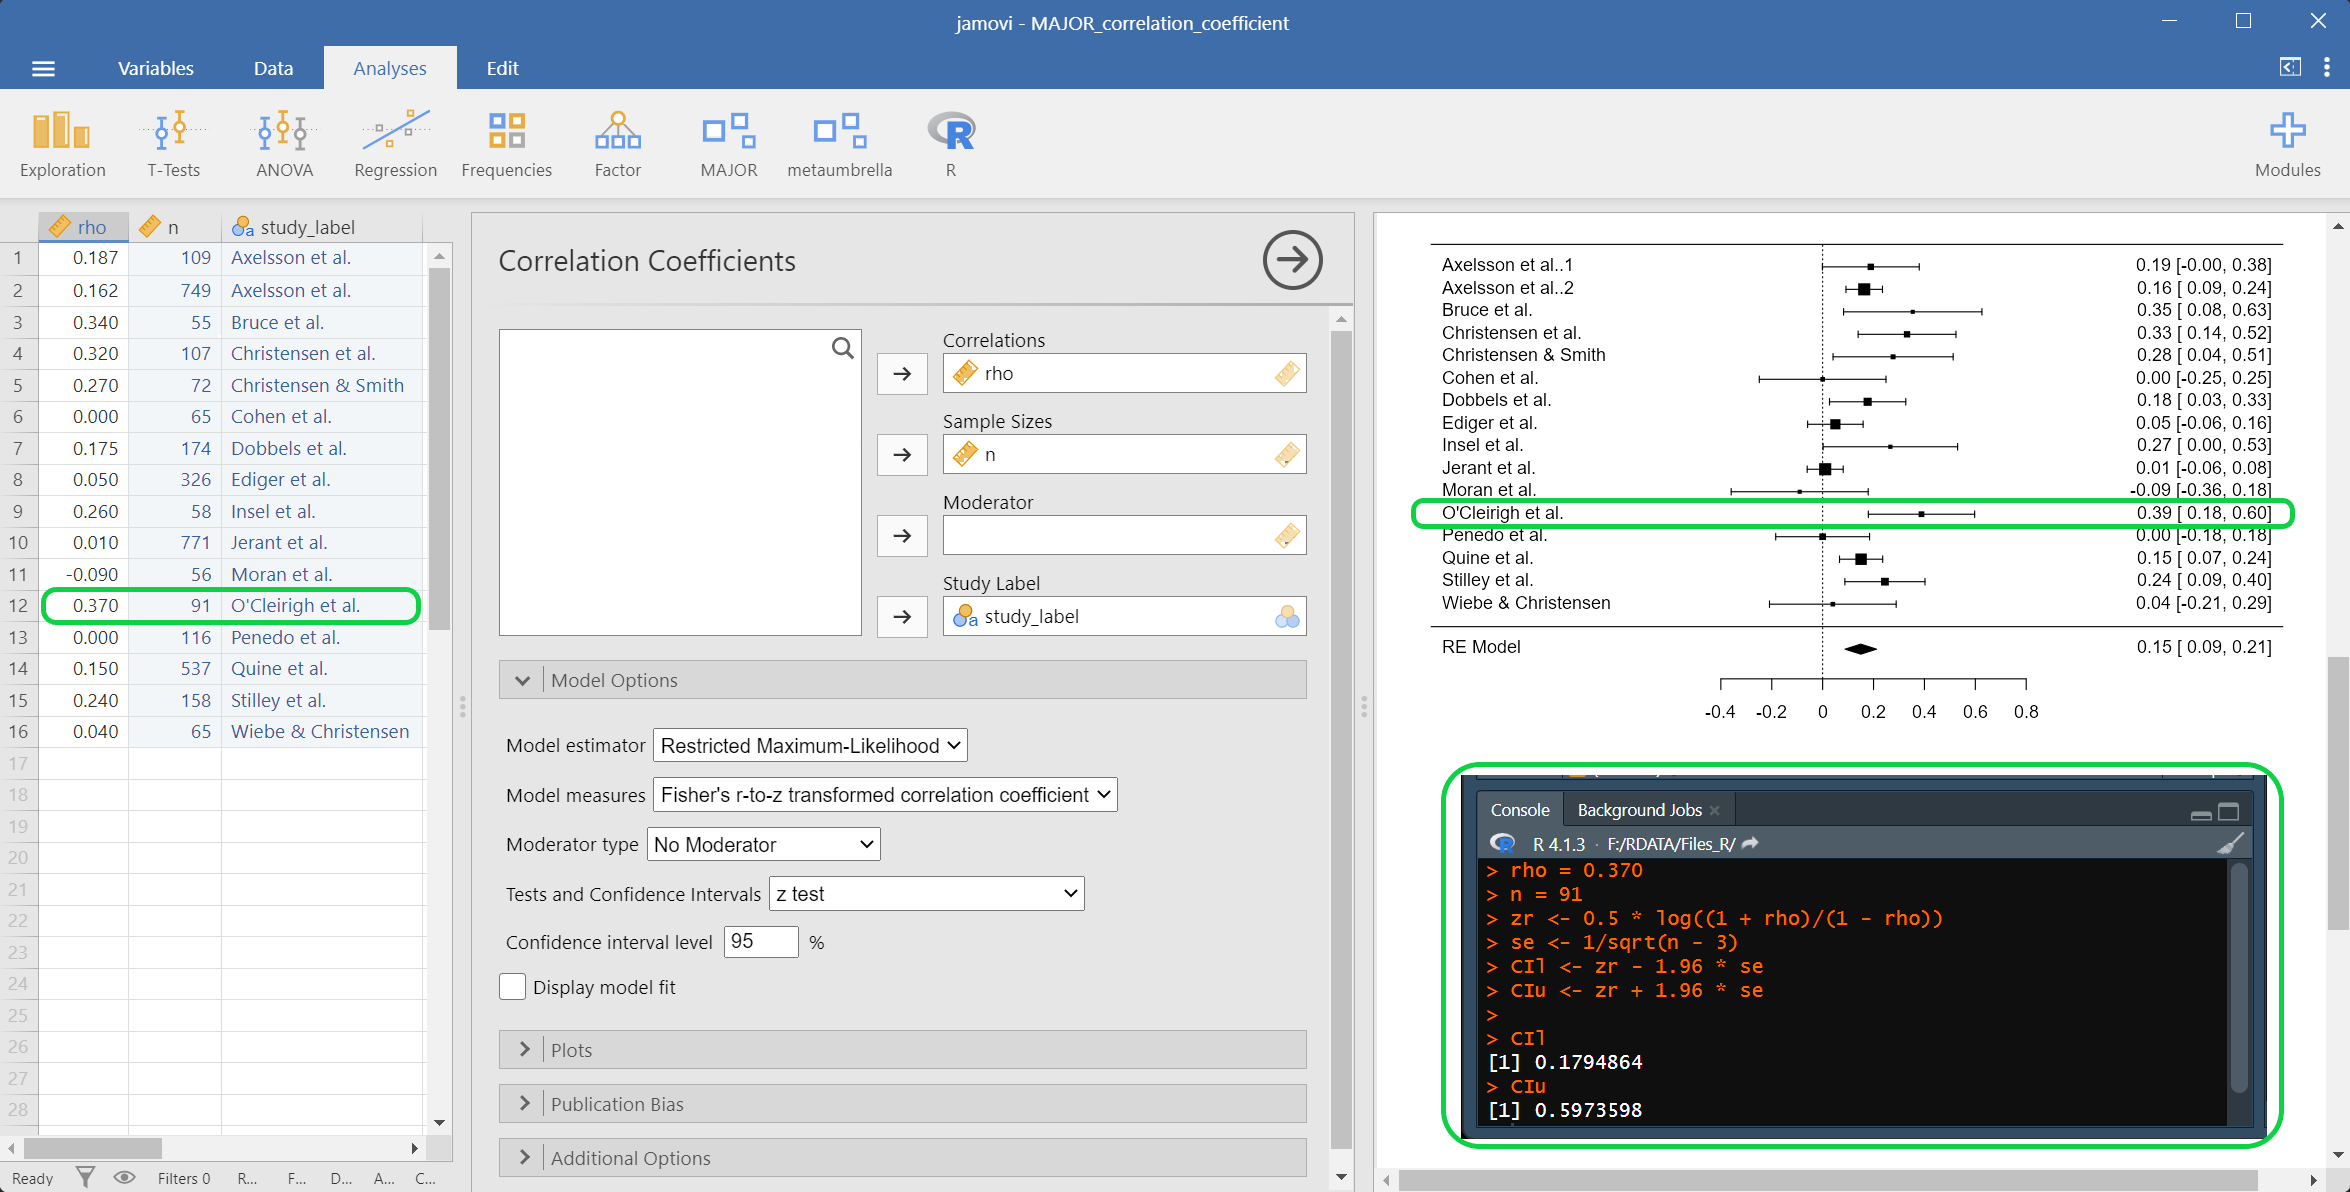Toggle the results panel fullscreen icon
The width and height of the screenshot is (2350, 1192).
point(2289,67)
